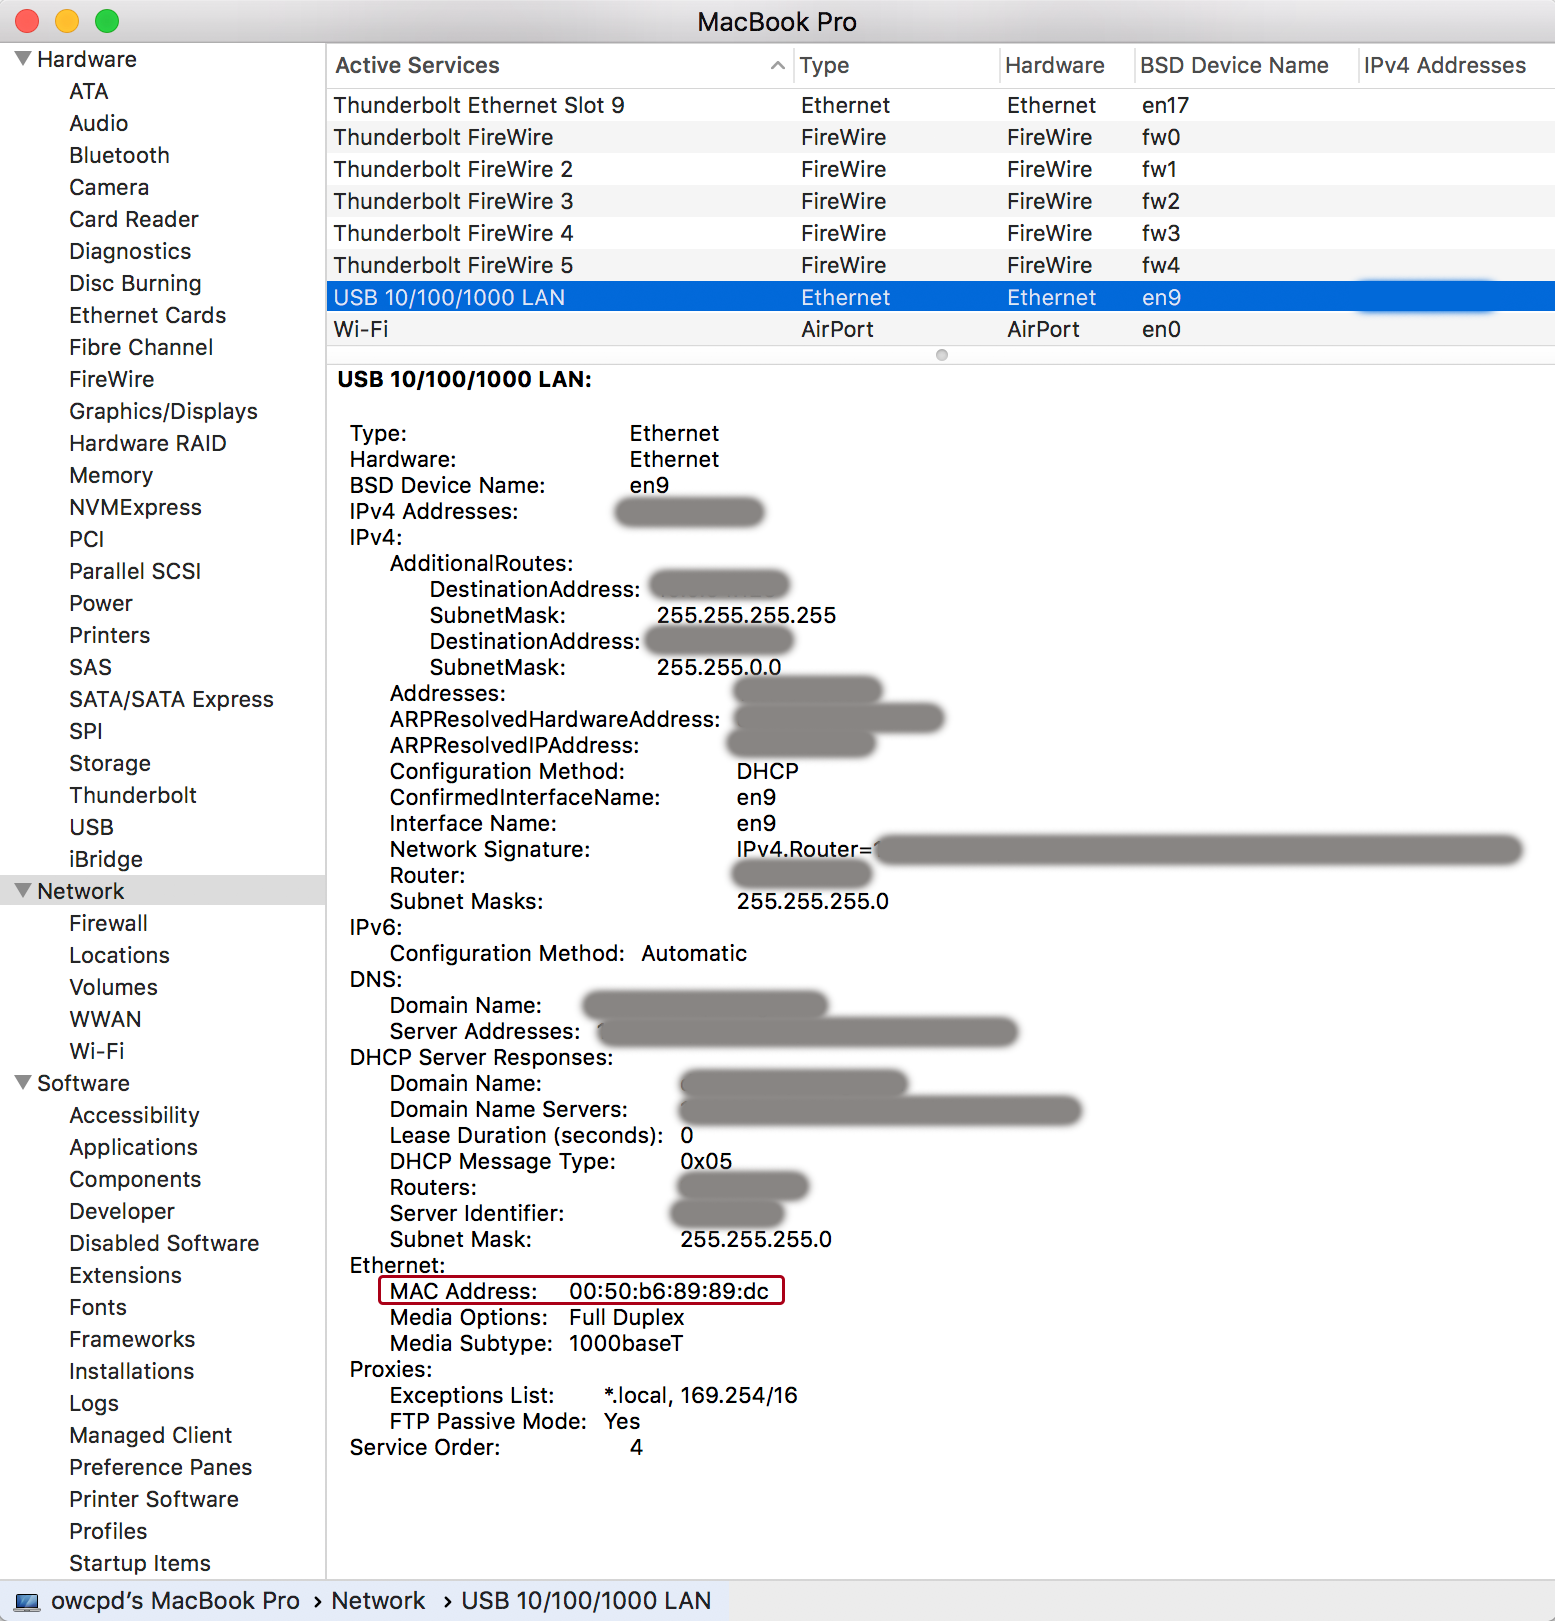
Task: Open Firewall under Network
Action: (x=108, y=923)
